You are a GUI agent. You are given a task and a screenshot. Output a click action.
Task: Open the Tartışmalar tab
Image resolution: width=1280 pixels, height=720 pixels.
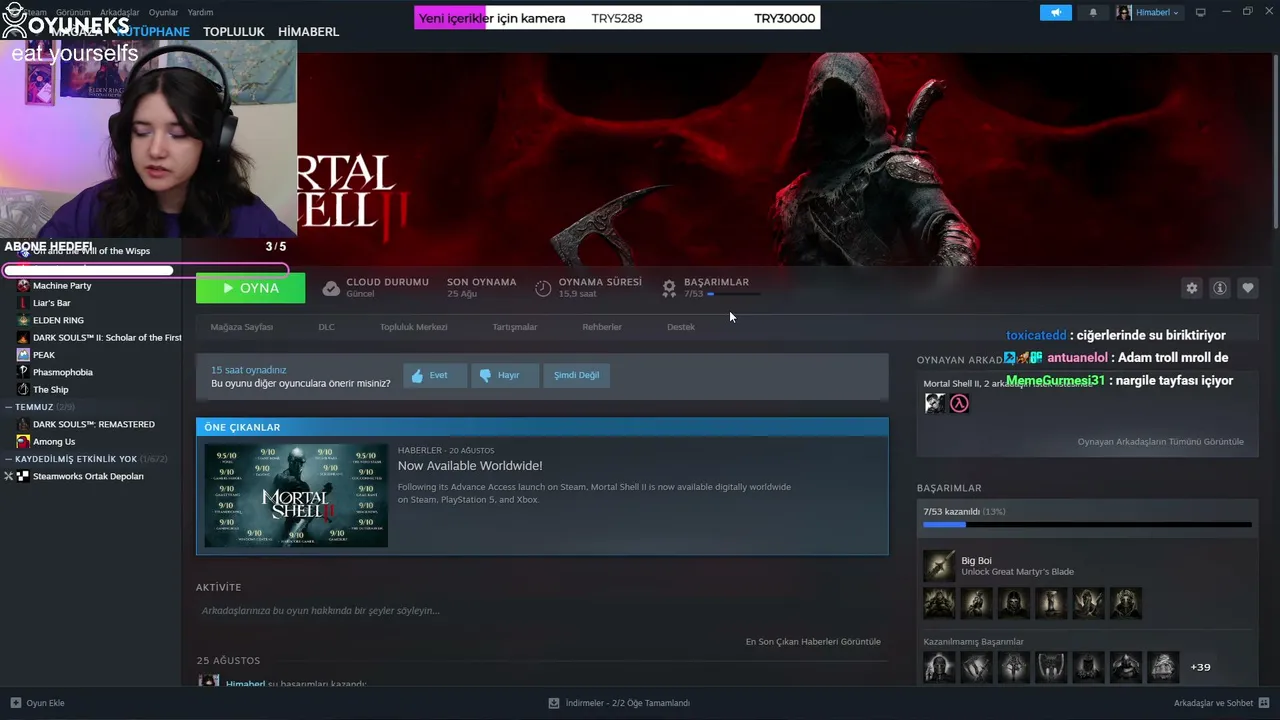pyautogui.click(x=515, y=327)
